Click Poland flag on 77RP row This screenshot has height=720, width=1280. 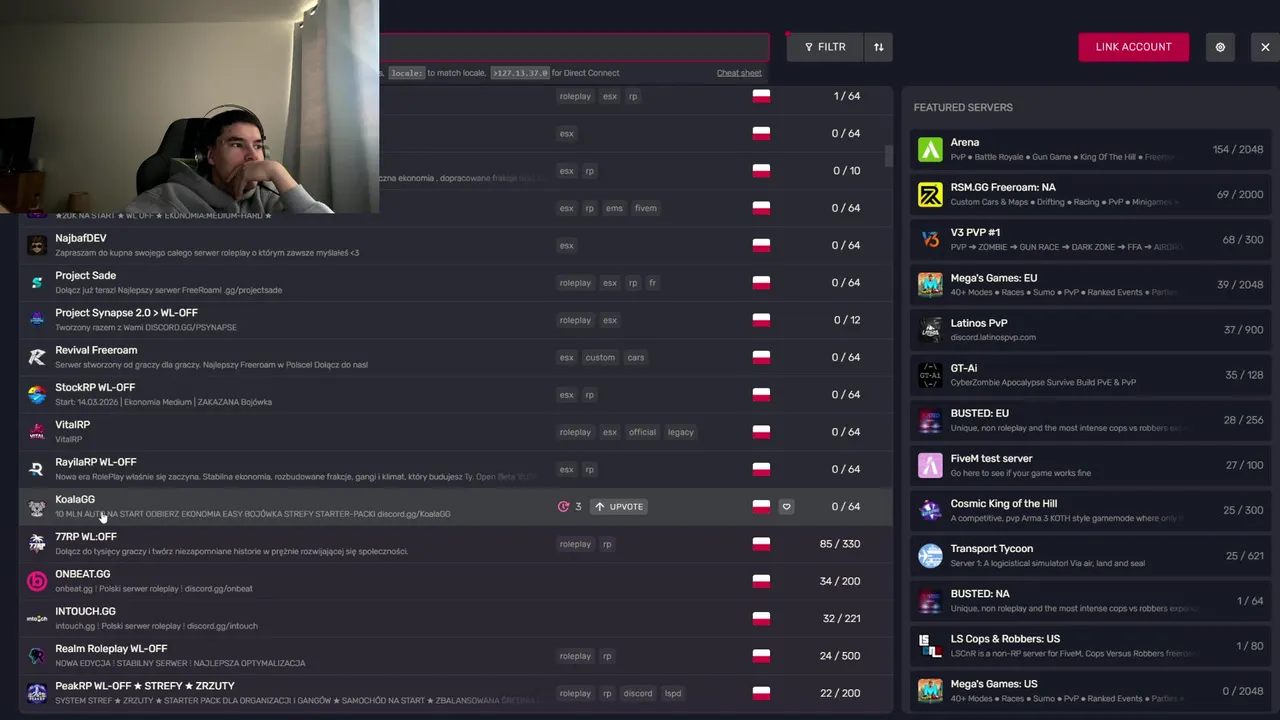pyautogui.click(x=761, y=544)
